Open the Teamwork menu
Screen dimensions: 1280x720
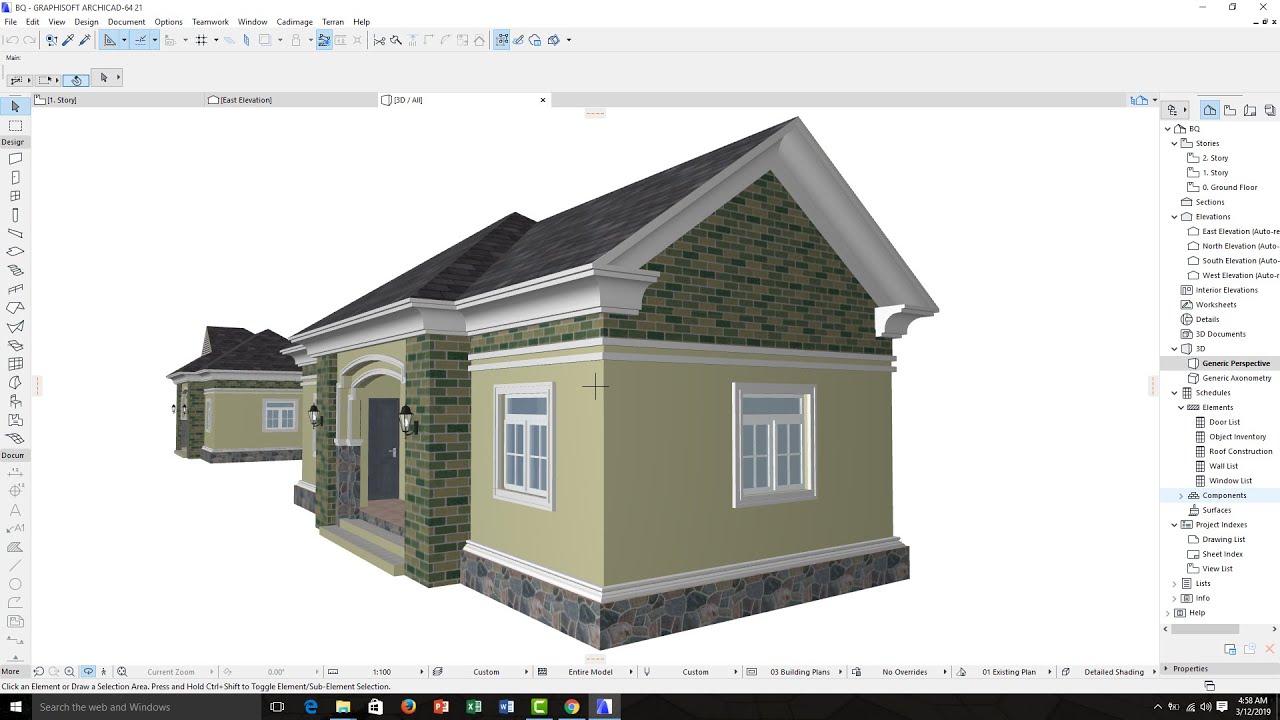tap(210, 21)
